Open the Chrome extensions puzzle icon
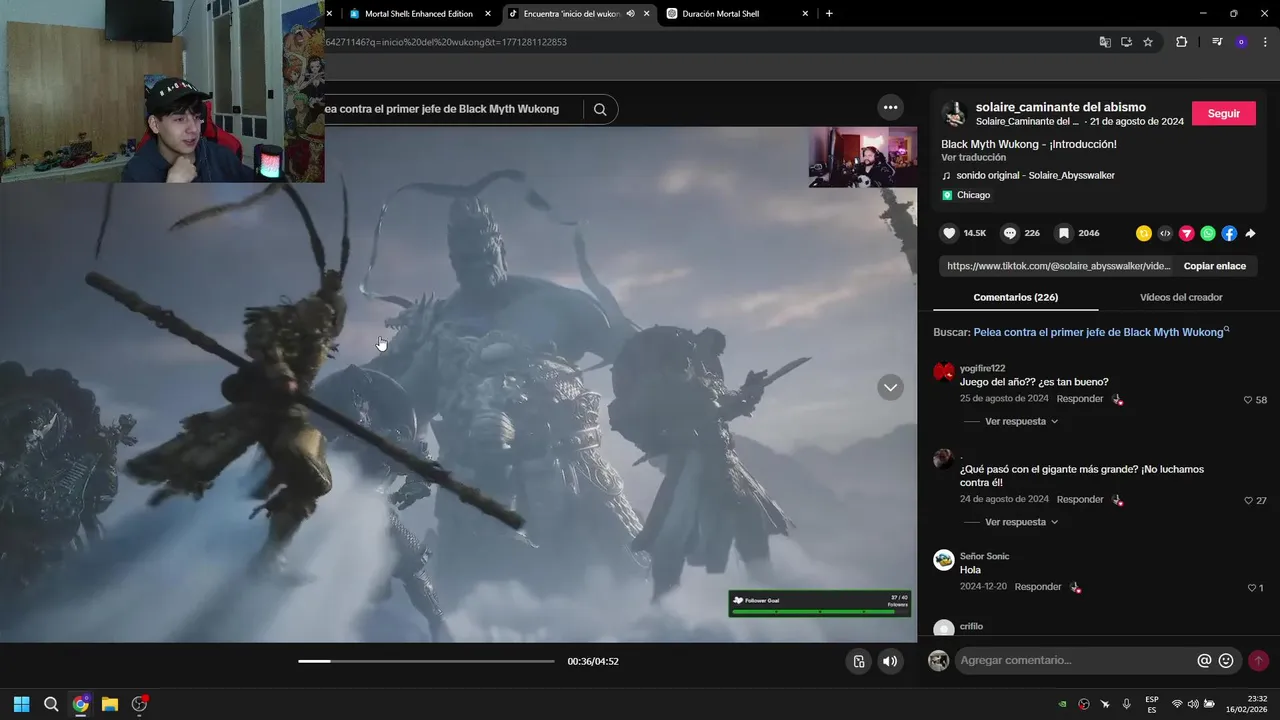Screen dimensions: 1280x720 point(1181,42)
